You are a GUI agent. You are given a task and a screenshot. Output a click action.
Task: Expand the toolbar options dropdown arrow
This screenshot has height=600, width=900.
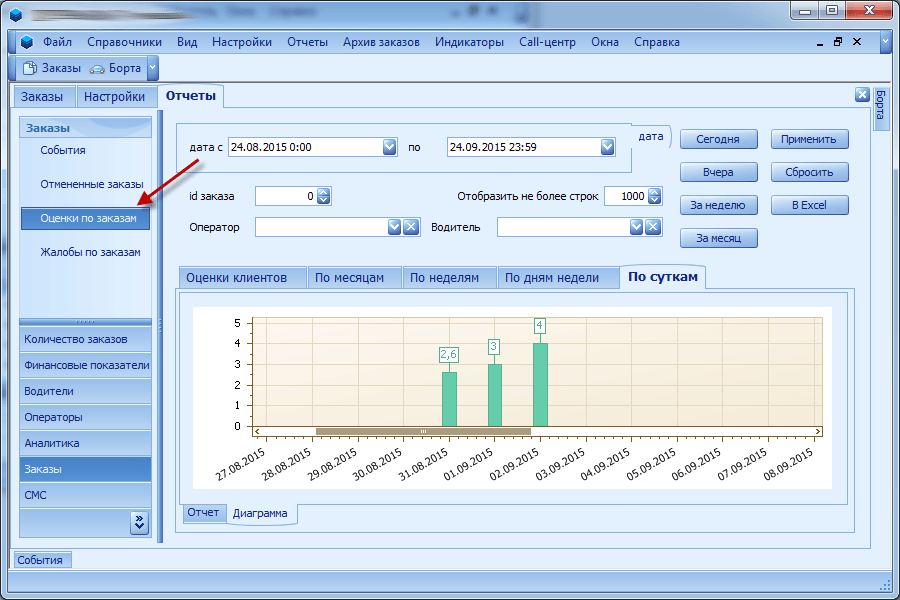(153, 68)
